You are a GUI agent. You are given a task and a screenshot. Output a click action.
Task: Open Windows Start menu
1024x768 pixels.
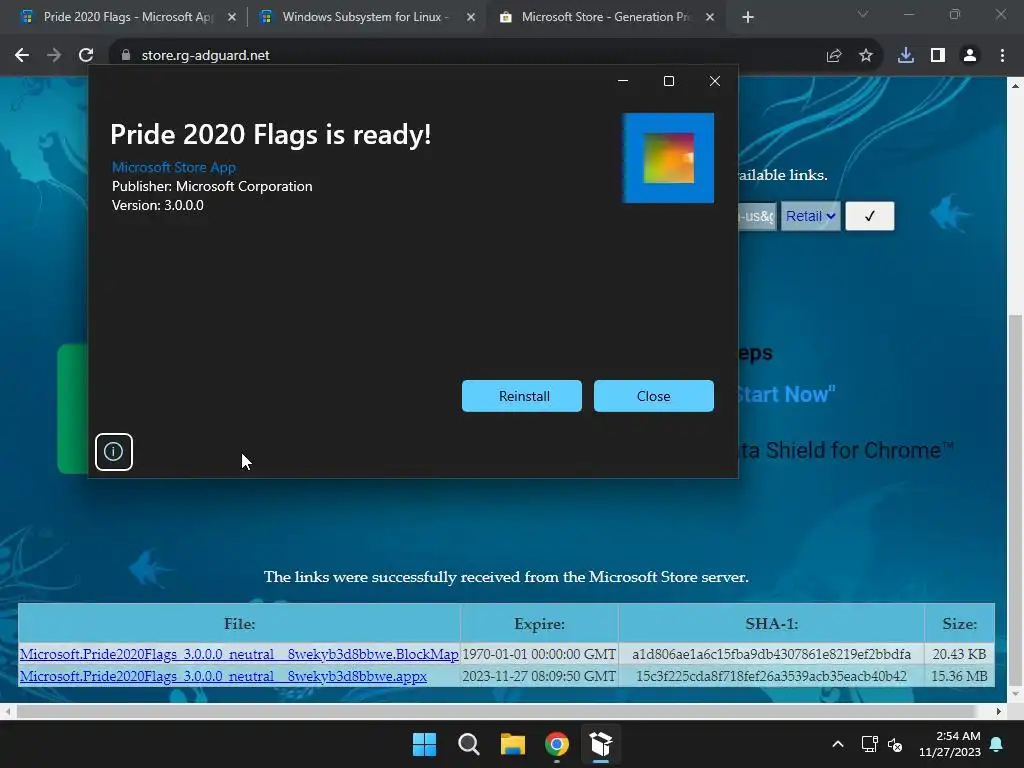click(x=424, y=744)
